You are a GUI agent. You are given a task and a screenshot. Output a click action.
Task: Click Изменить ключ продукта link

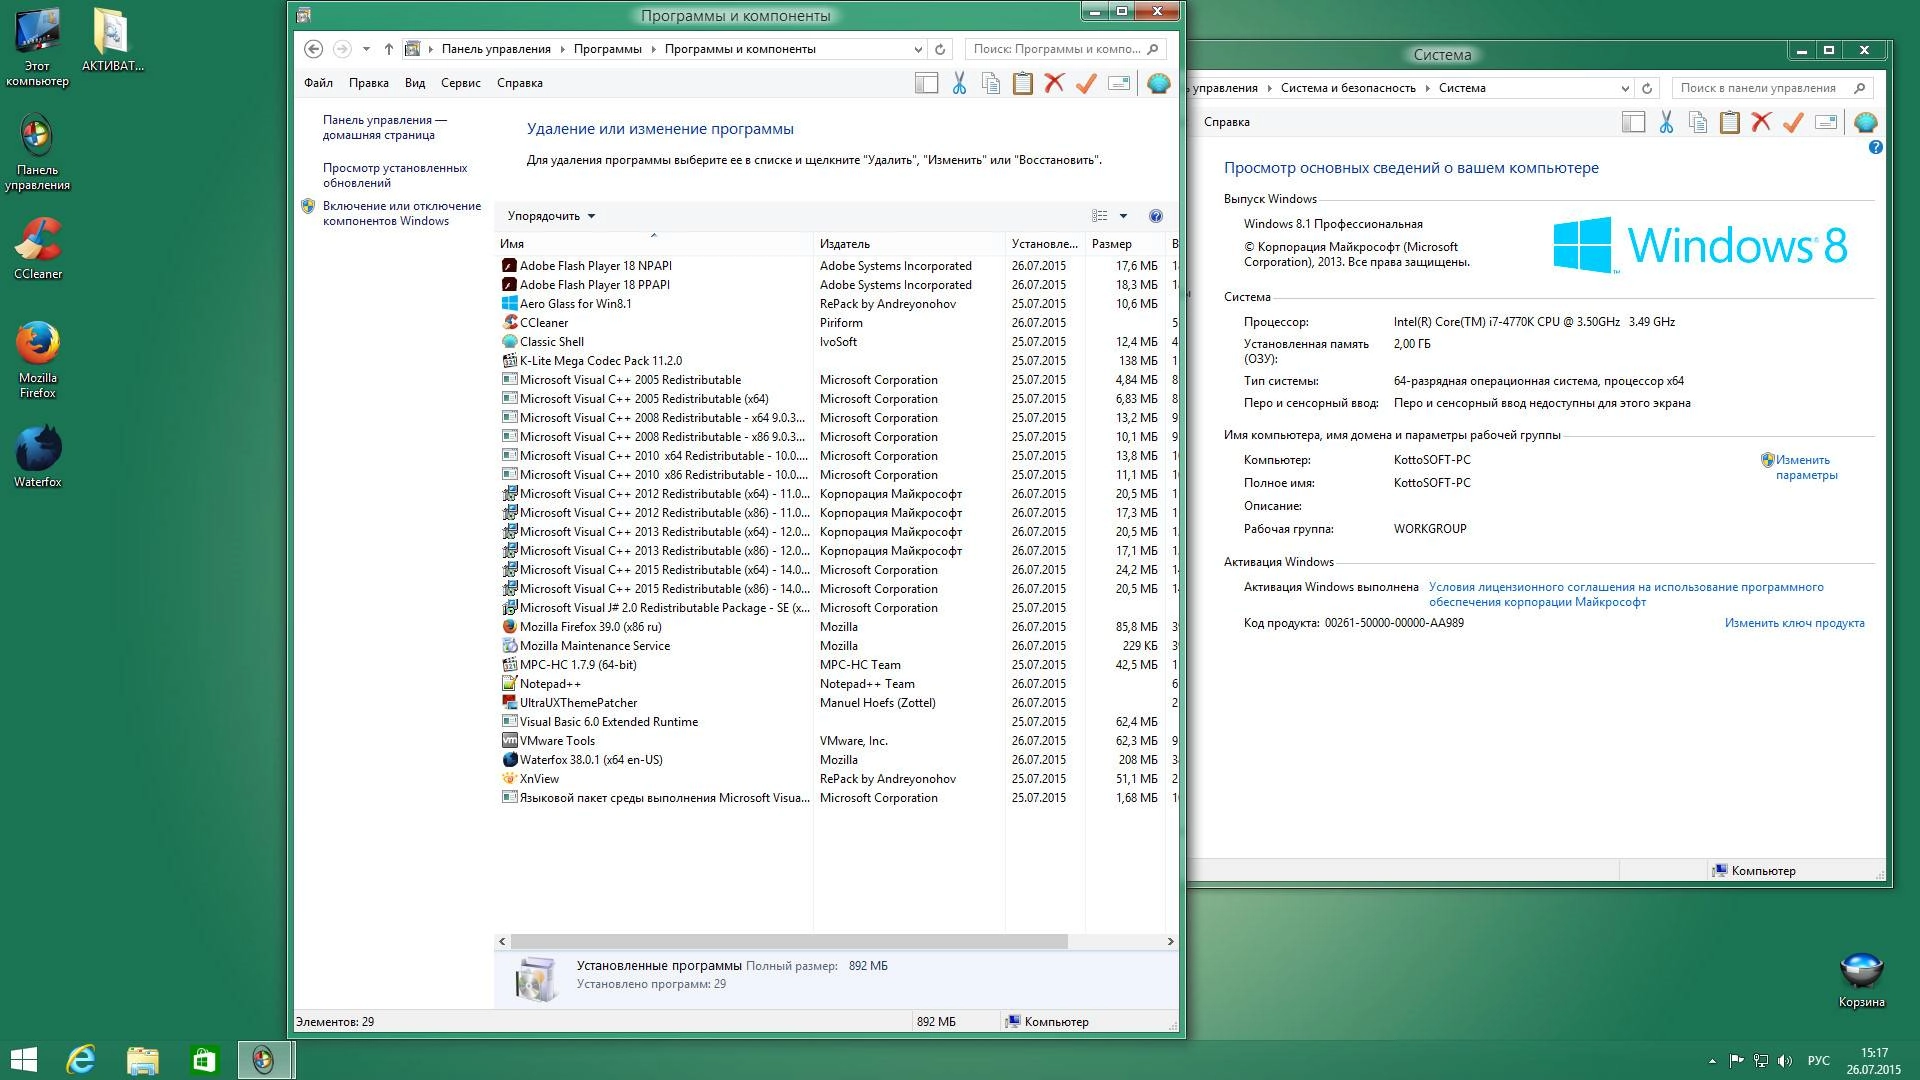(x=1794, y=623)
